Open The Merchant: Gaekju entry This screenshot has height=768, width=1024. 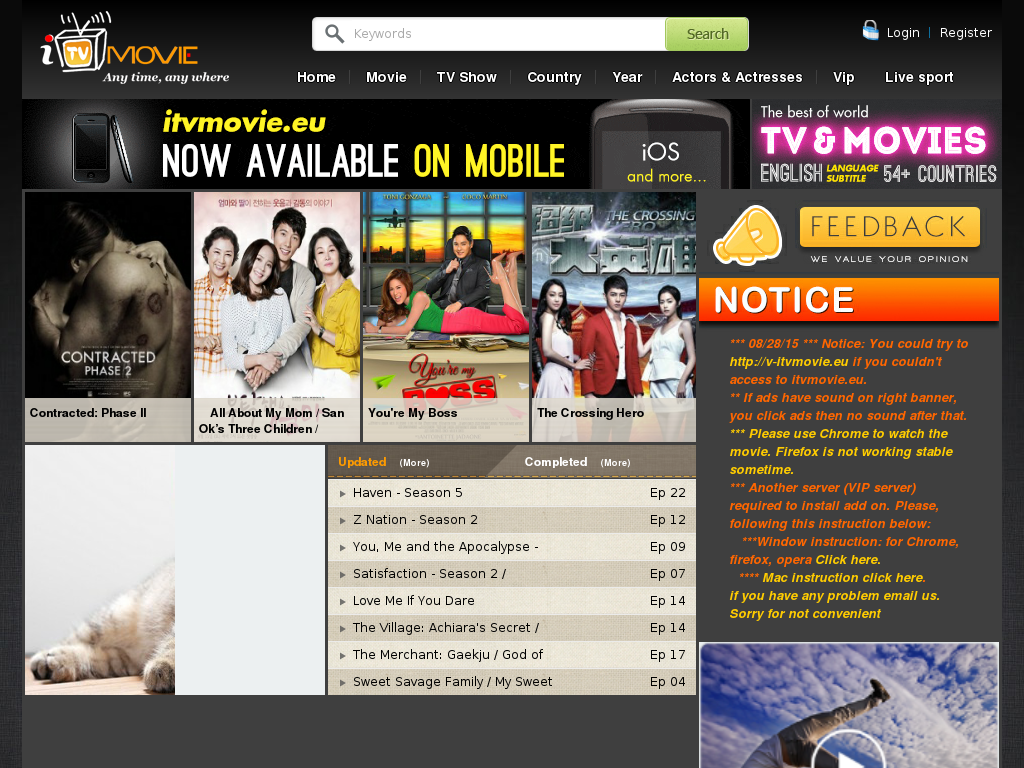(448, 654)
